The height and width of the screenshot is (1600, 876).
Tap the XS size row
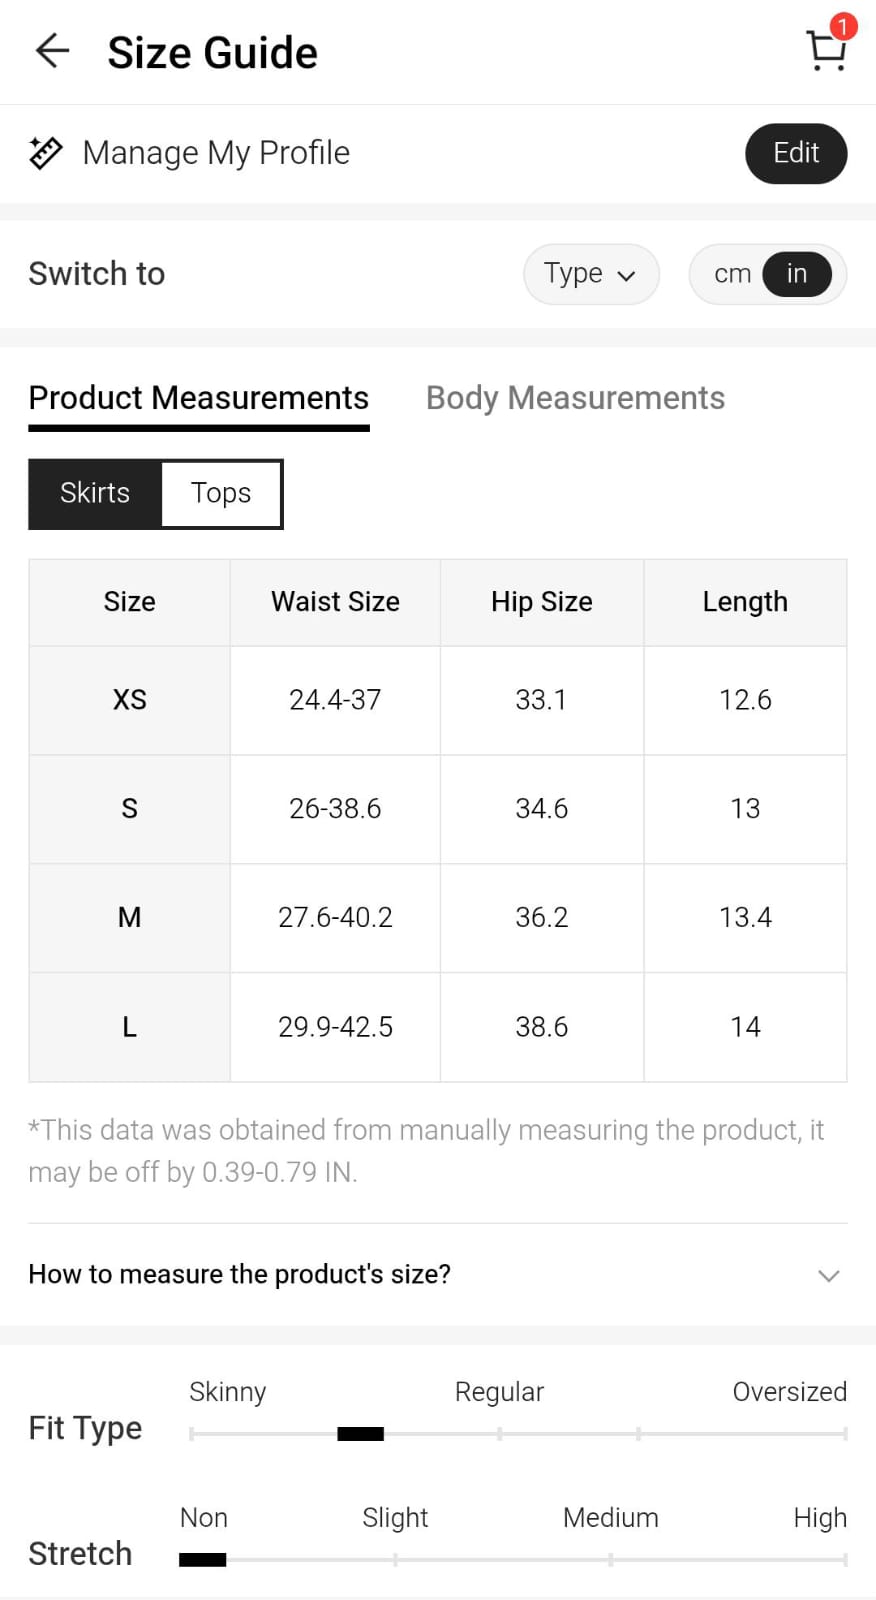[130, 700]
